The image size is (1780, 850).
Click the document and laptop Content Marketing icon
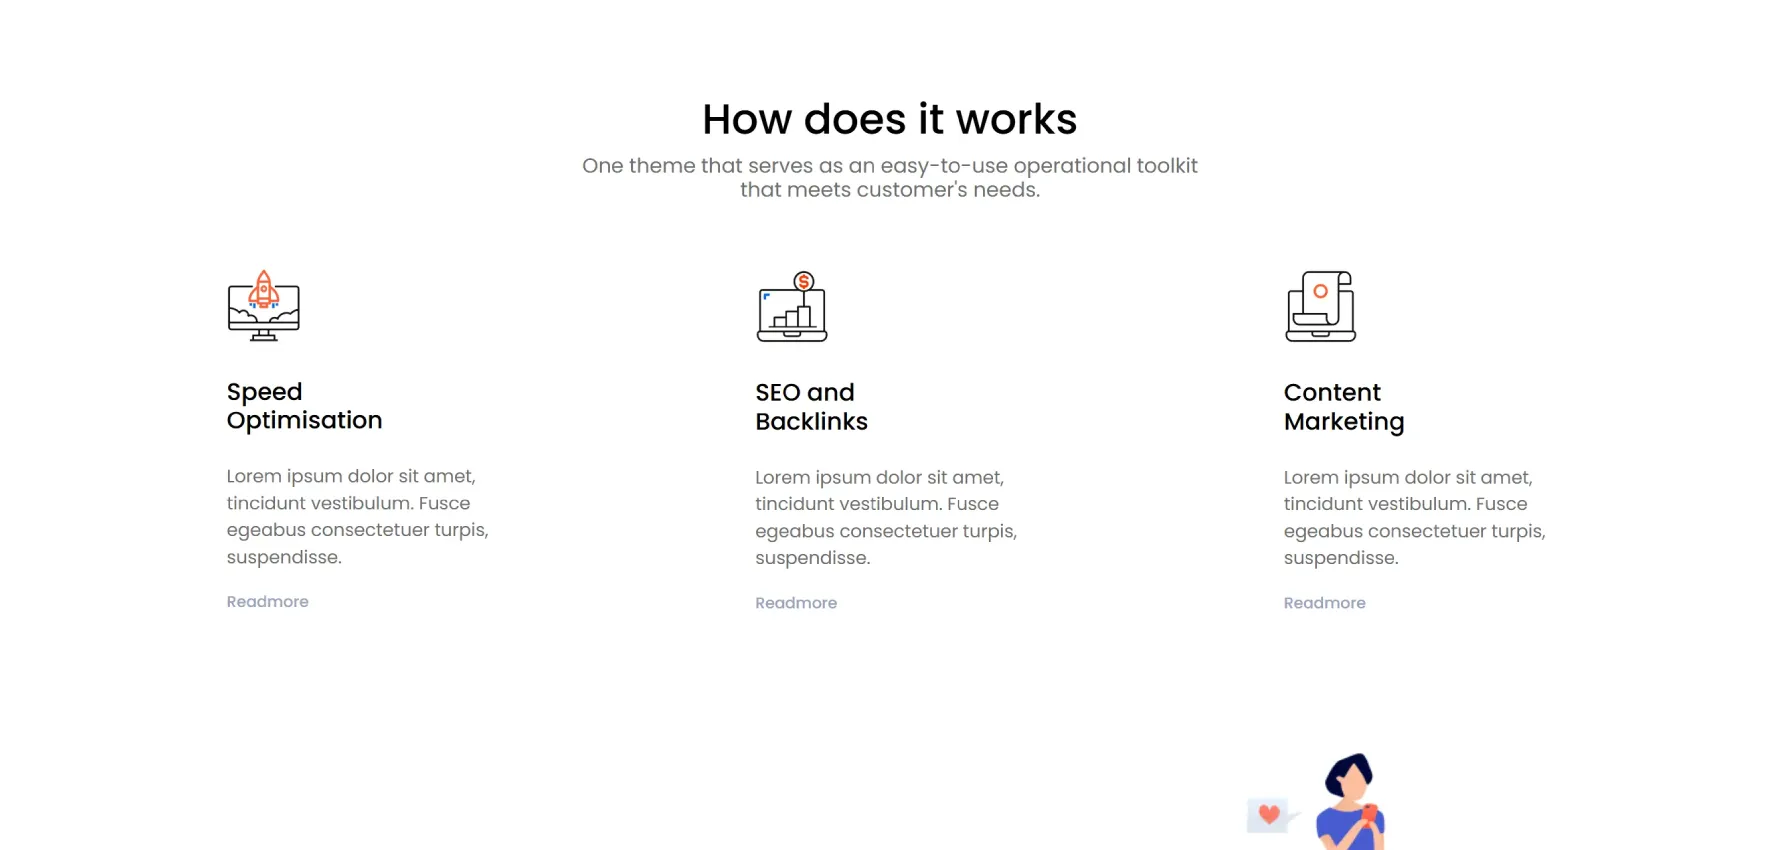(x=1320, y=306)
